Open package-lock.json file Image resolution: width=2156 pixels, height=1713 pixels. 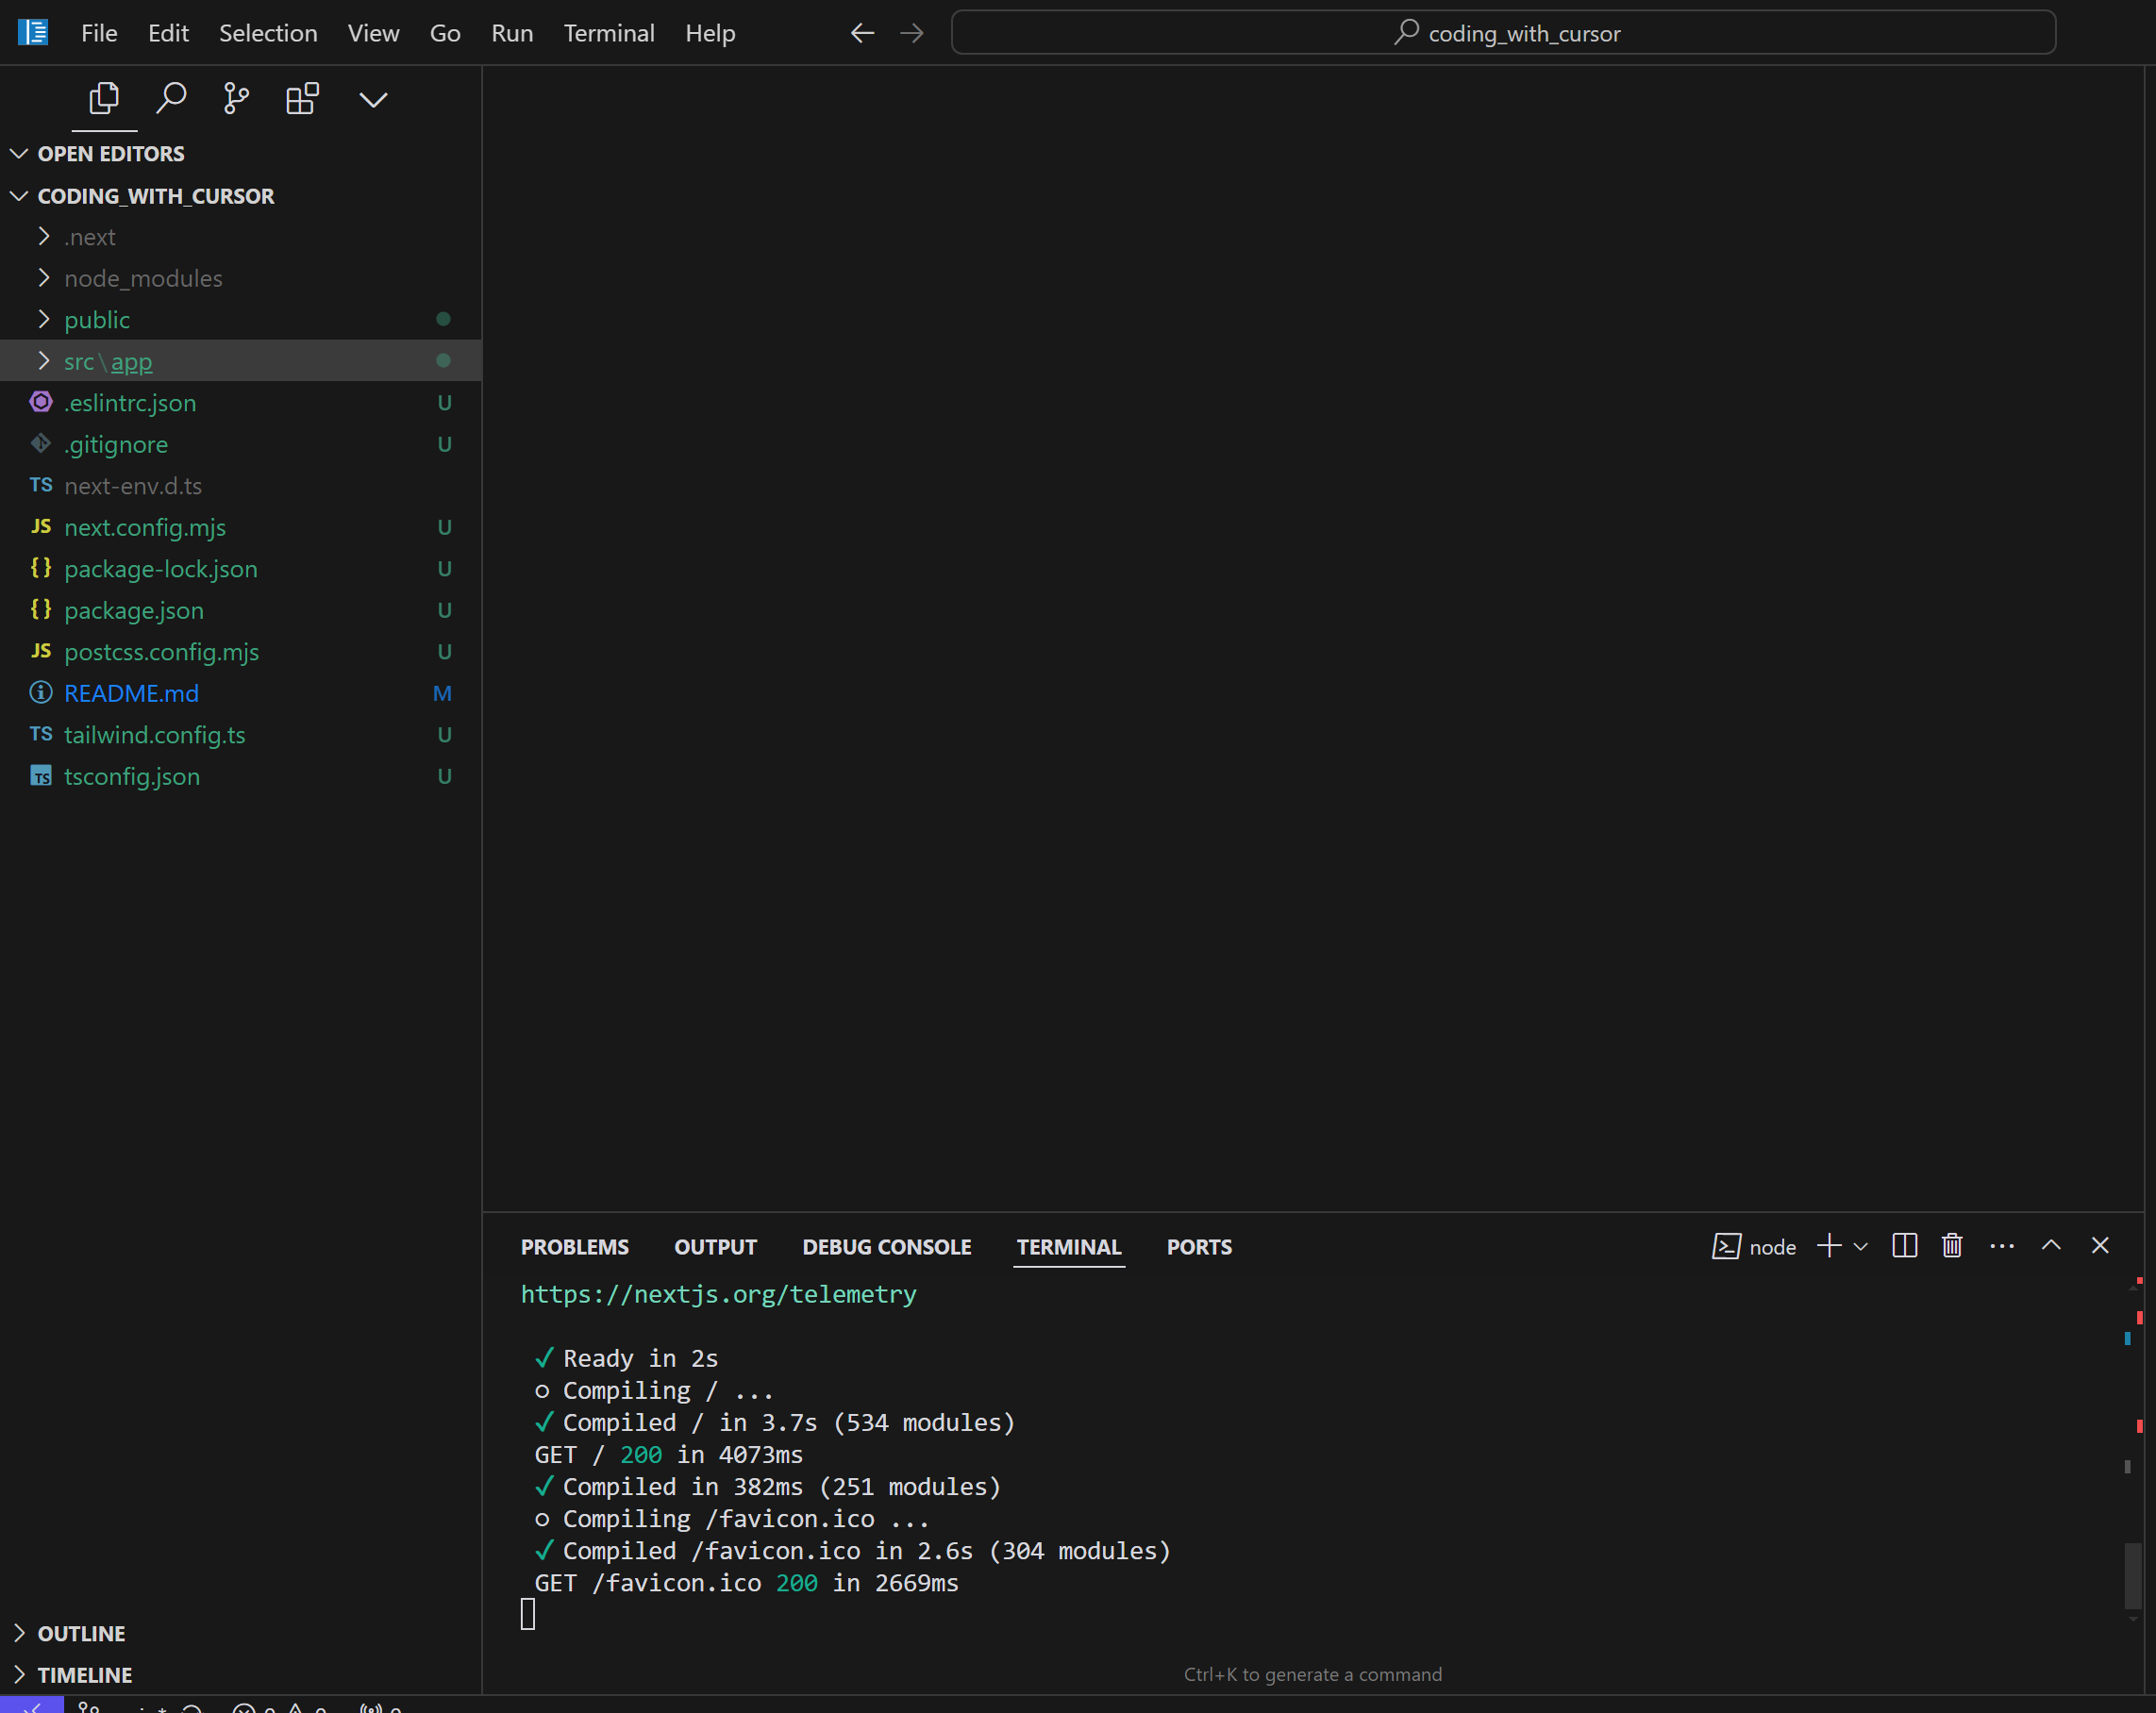tap(241, 569)
